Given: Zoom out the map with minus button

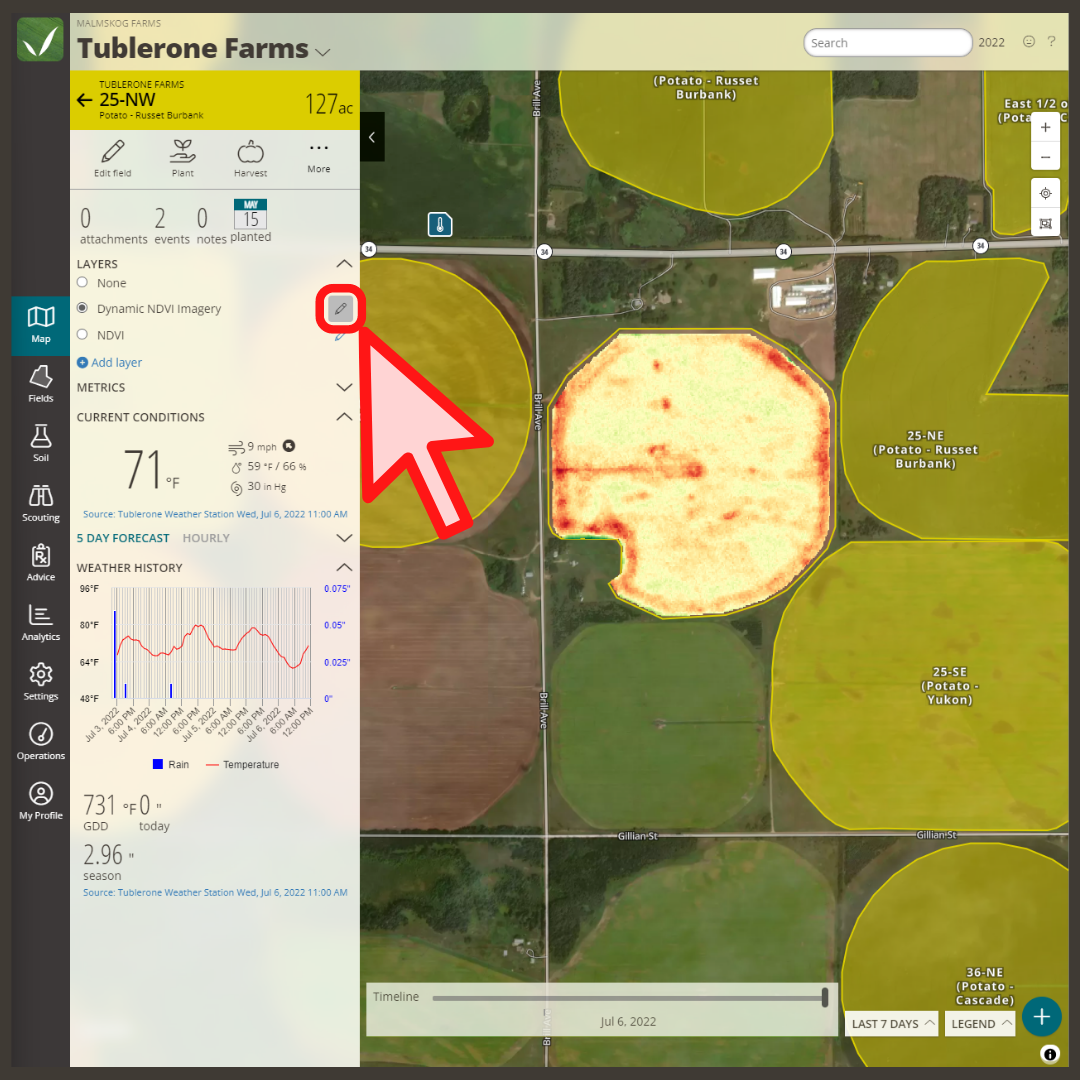Looking at the screenshot, I should pyautogui.click(x=1045, y=157).
